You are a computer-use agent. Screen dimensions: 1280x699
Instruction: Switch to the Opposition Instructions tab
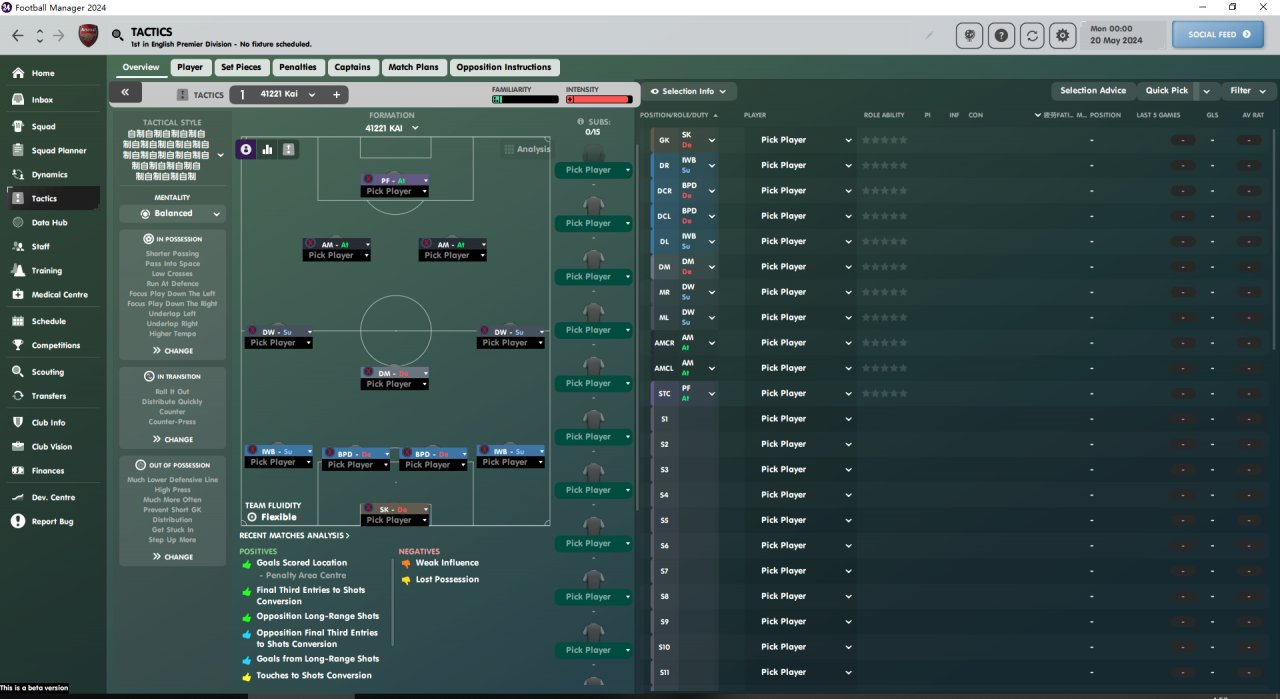tap(504, 67)
